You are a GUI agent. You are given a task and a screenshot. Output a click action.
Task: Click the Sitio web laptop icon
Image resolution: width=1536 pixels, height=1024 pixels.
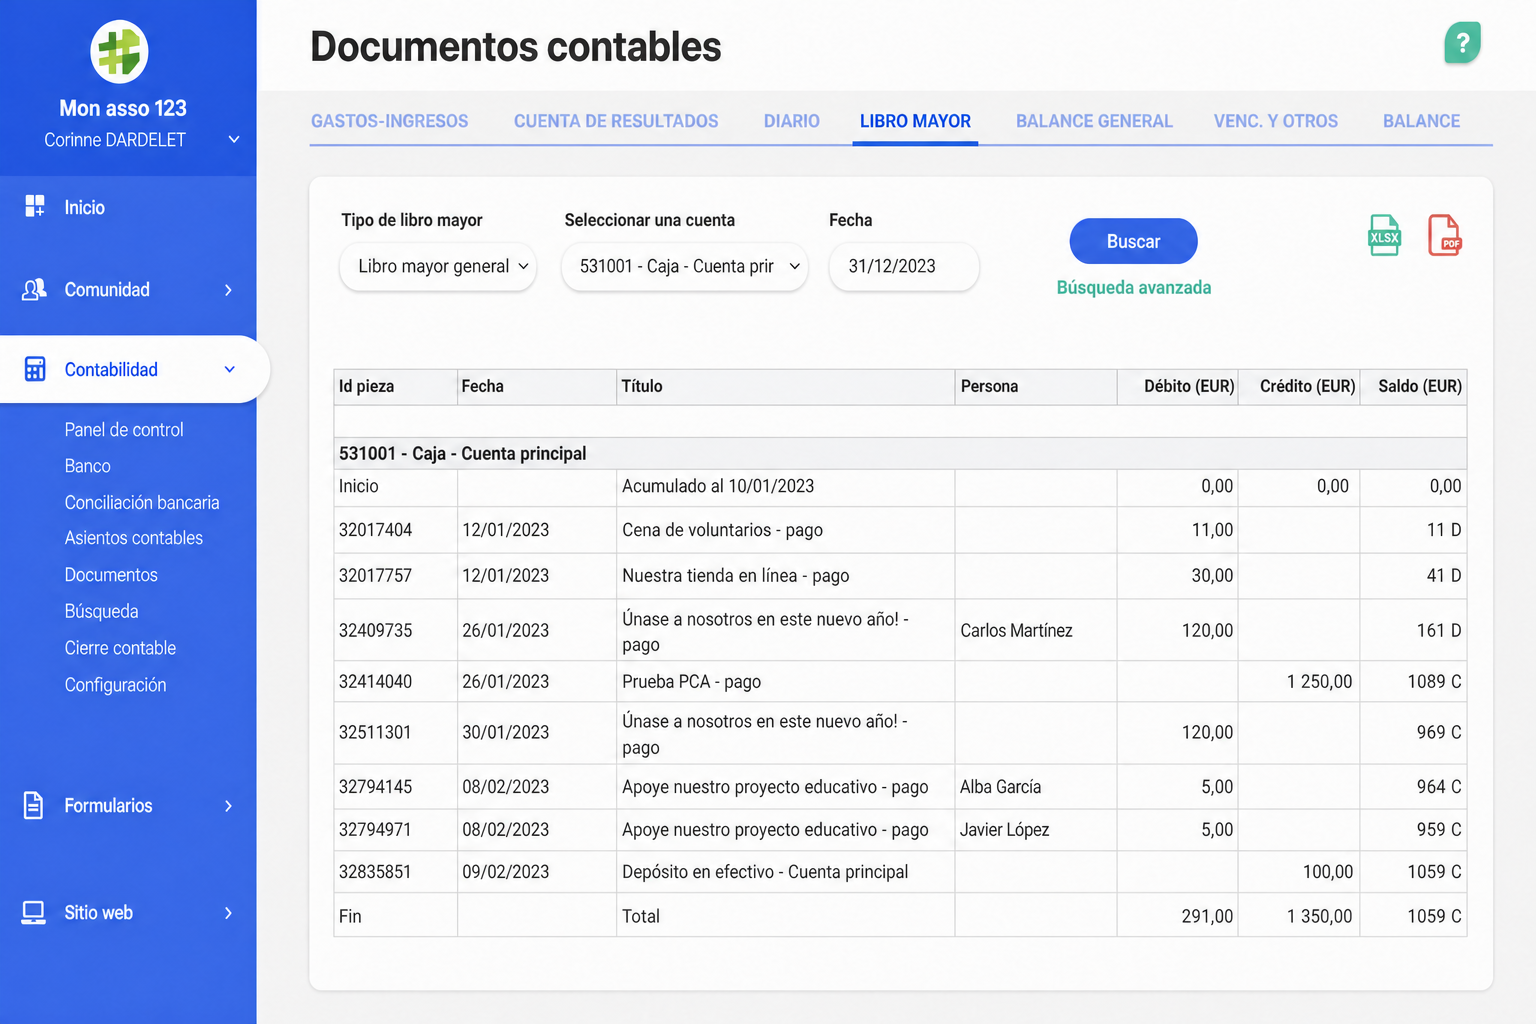pos(34,912)
